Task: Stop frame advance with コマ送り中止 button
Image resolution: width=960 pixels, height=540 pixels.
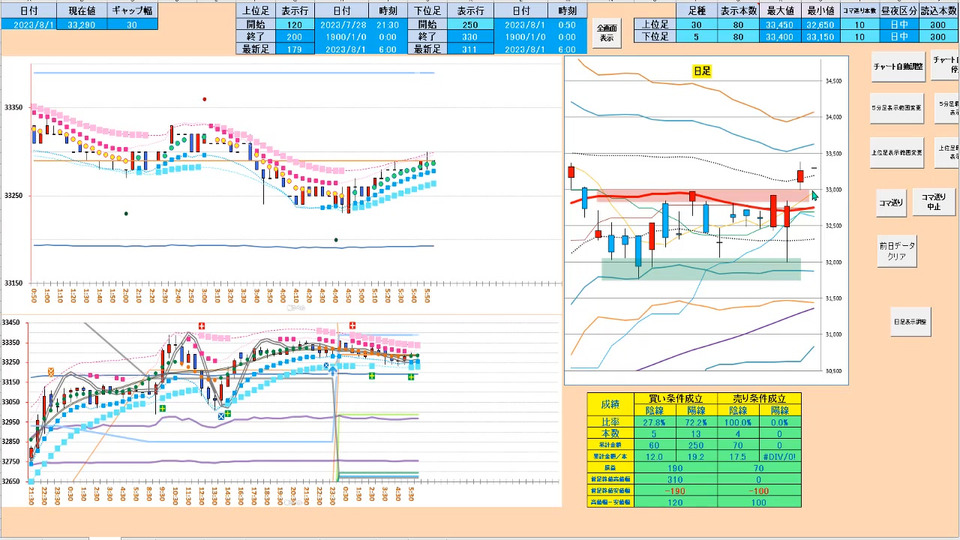Action: pyautogui.click(x=933, y=202)
